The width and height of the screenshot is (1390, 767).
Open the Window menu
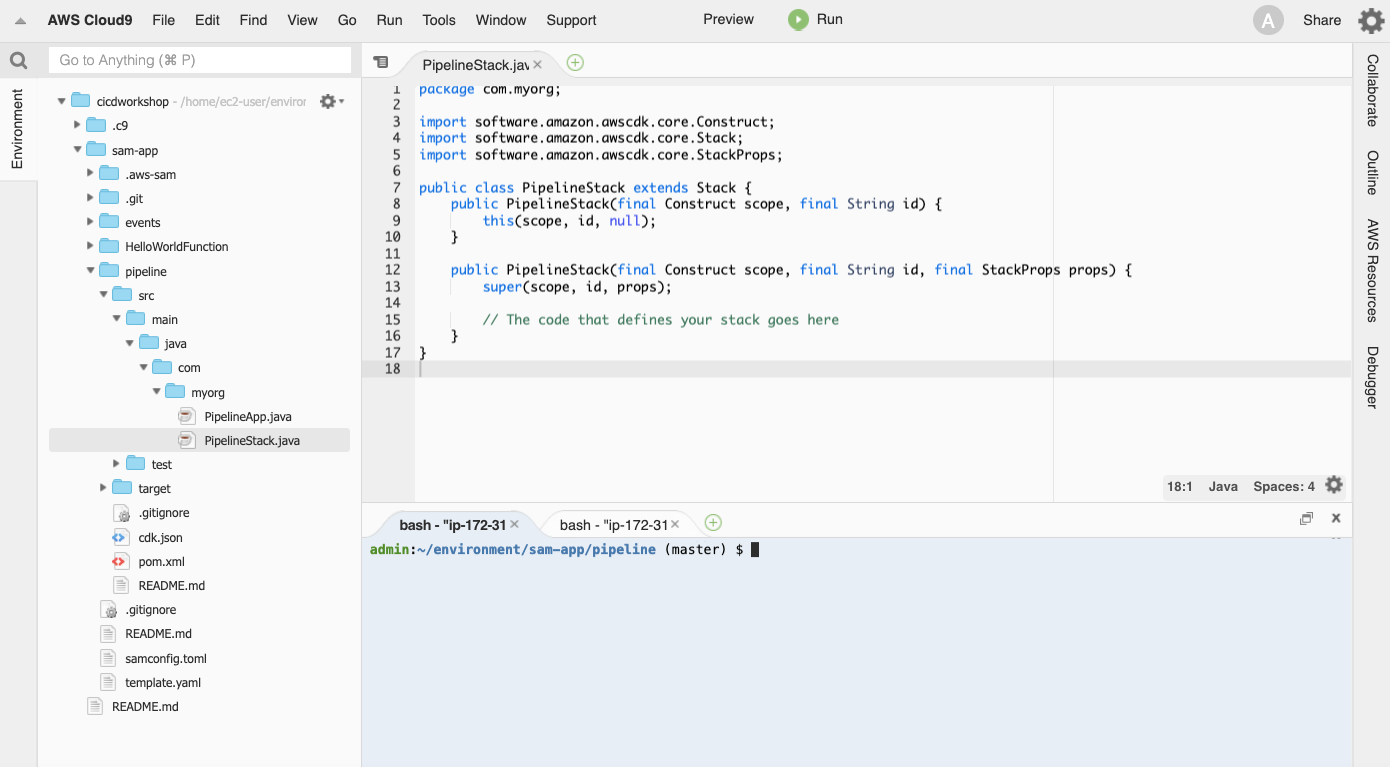(501, 20)
